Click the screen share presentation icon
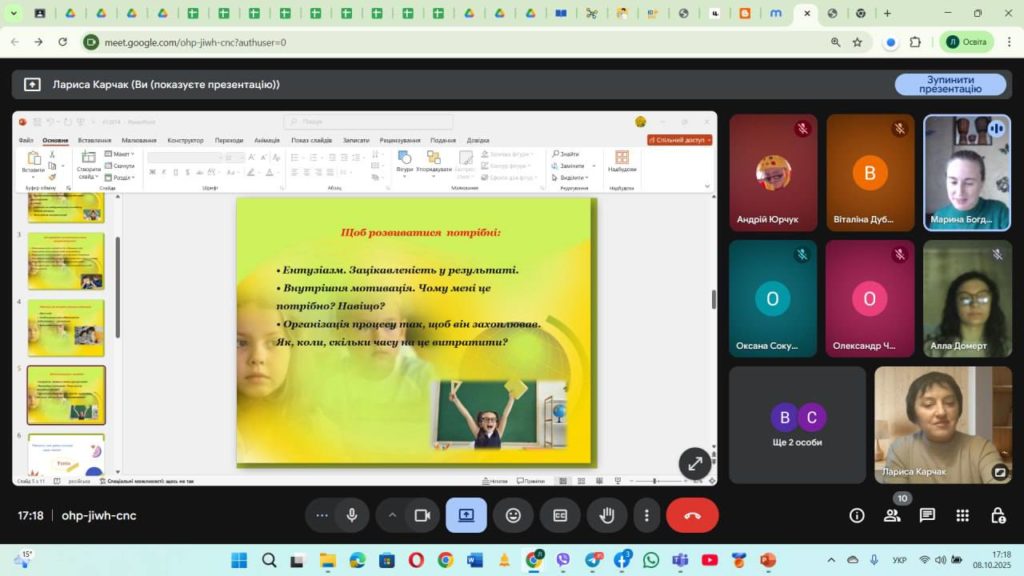Image resolution: width=1024 pixels, height=576 pixels. (x=466, y=515)
